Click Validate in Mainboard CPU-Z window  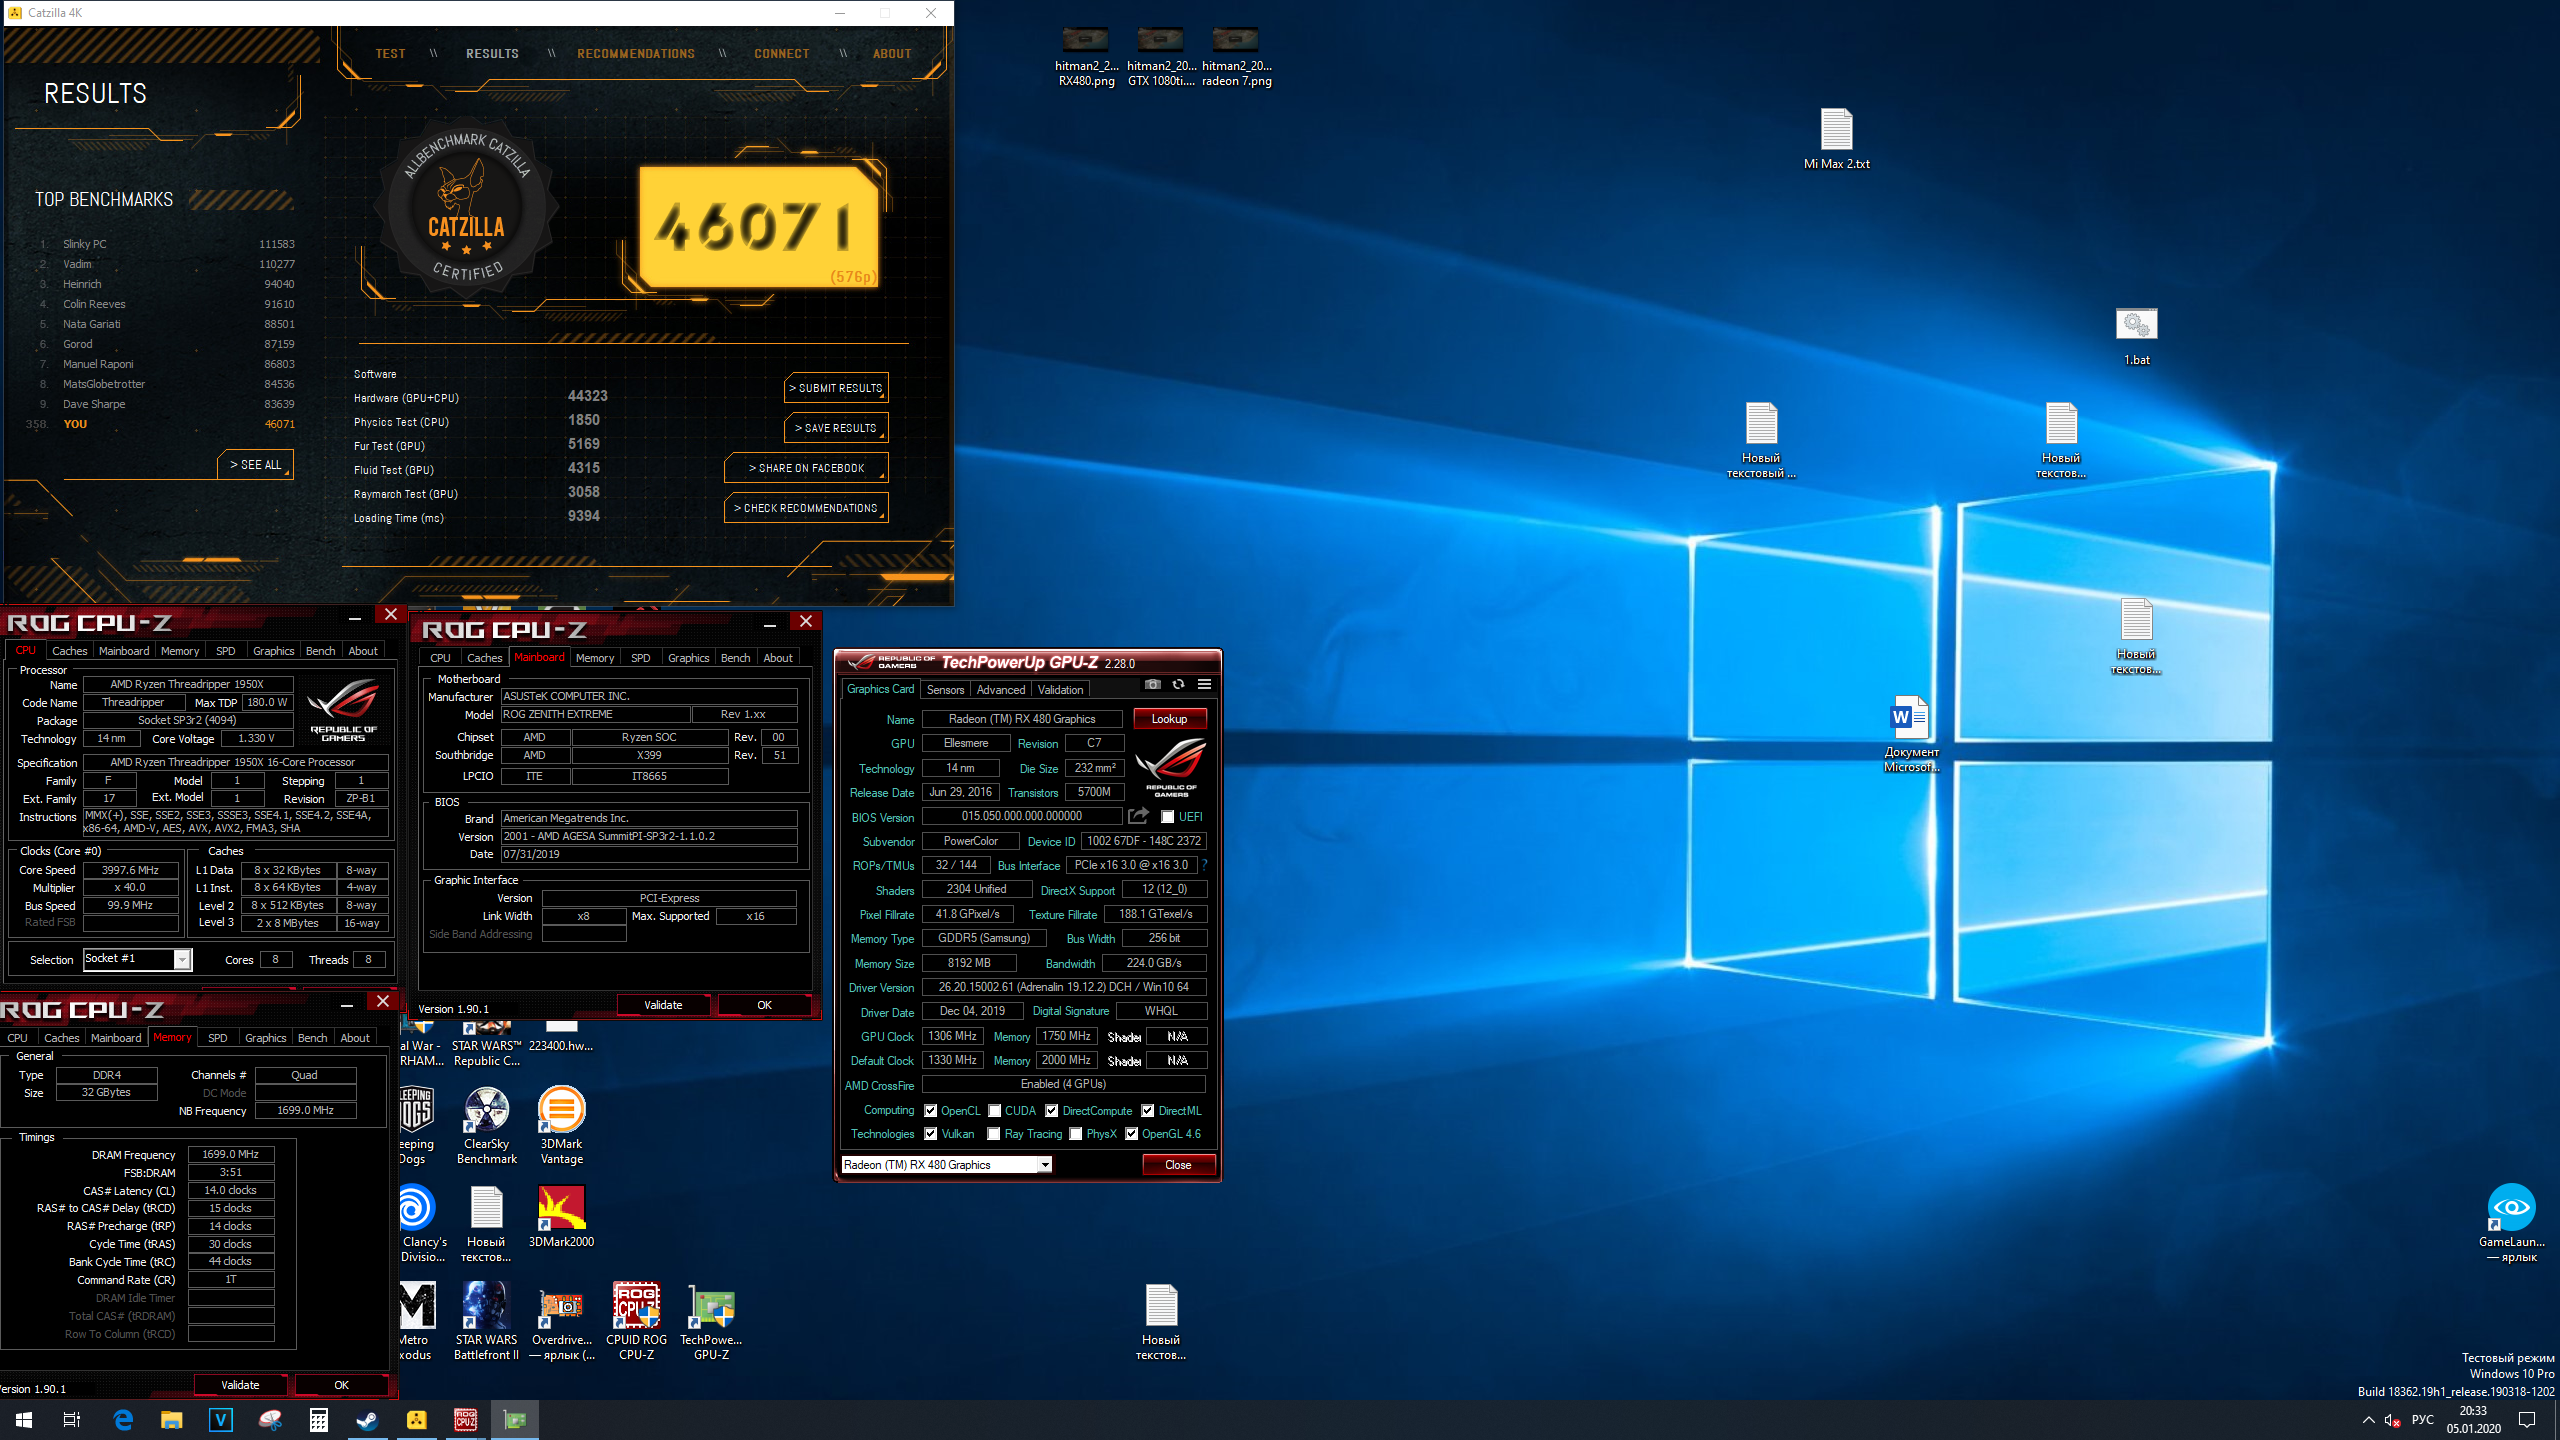click(663, 1005)
